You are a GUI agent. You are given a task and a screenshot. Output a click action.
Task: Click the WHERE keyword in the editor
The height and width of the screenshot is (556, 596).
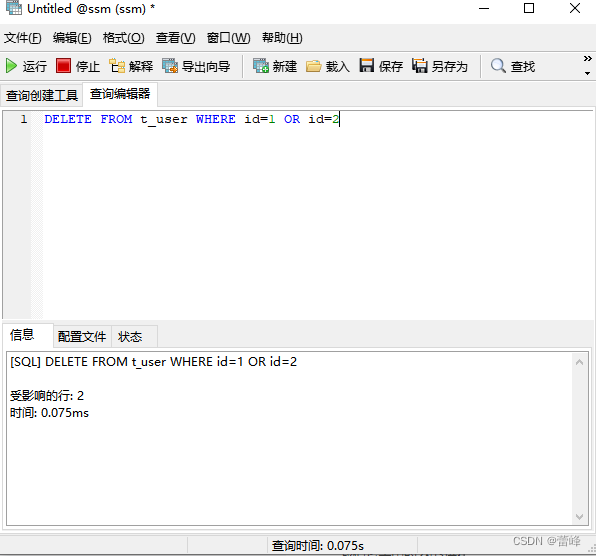pyautogui.click(x=216, y=119)
